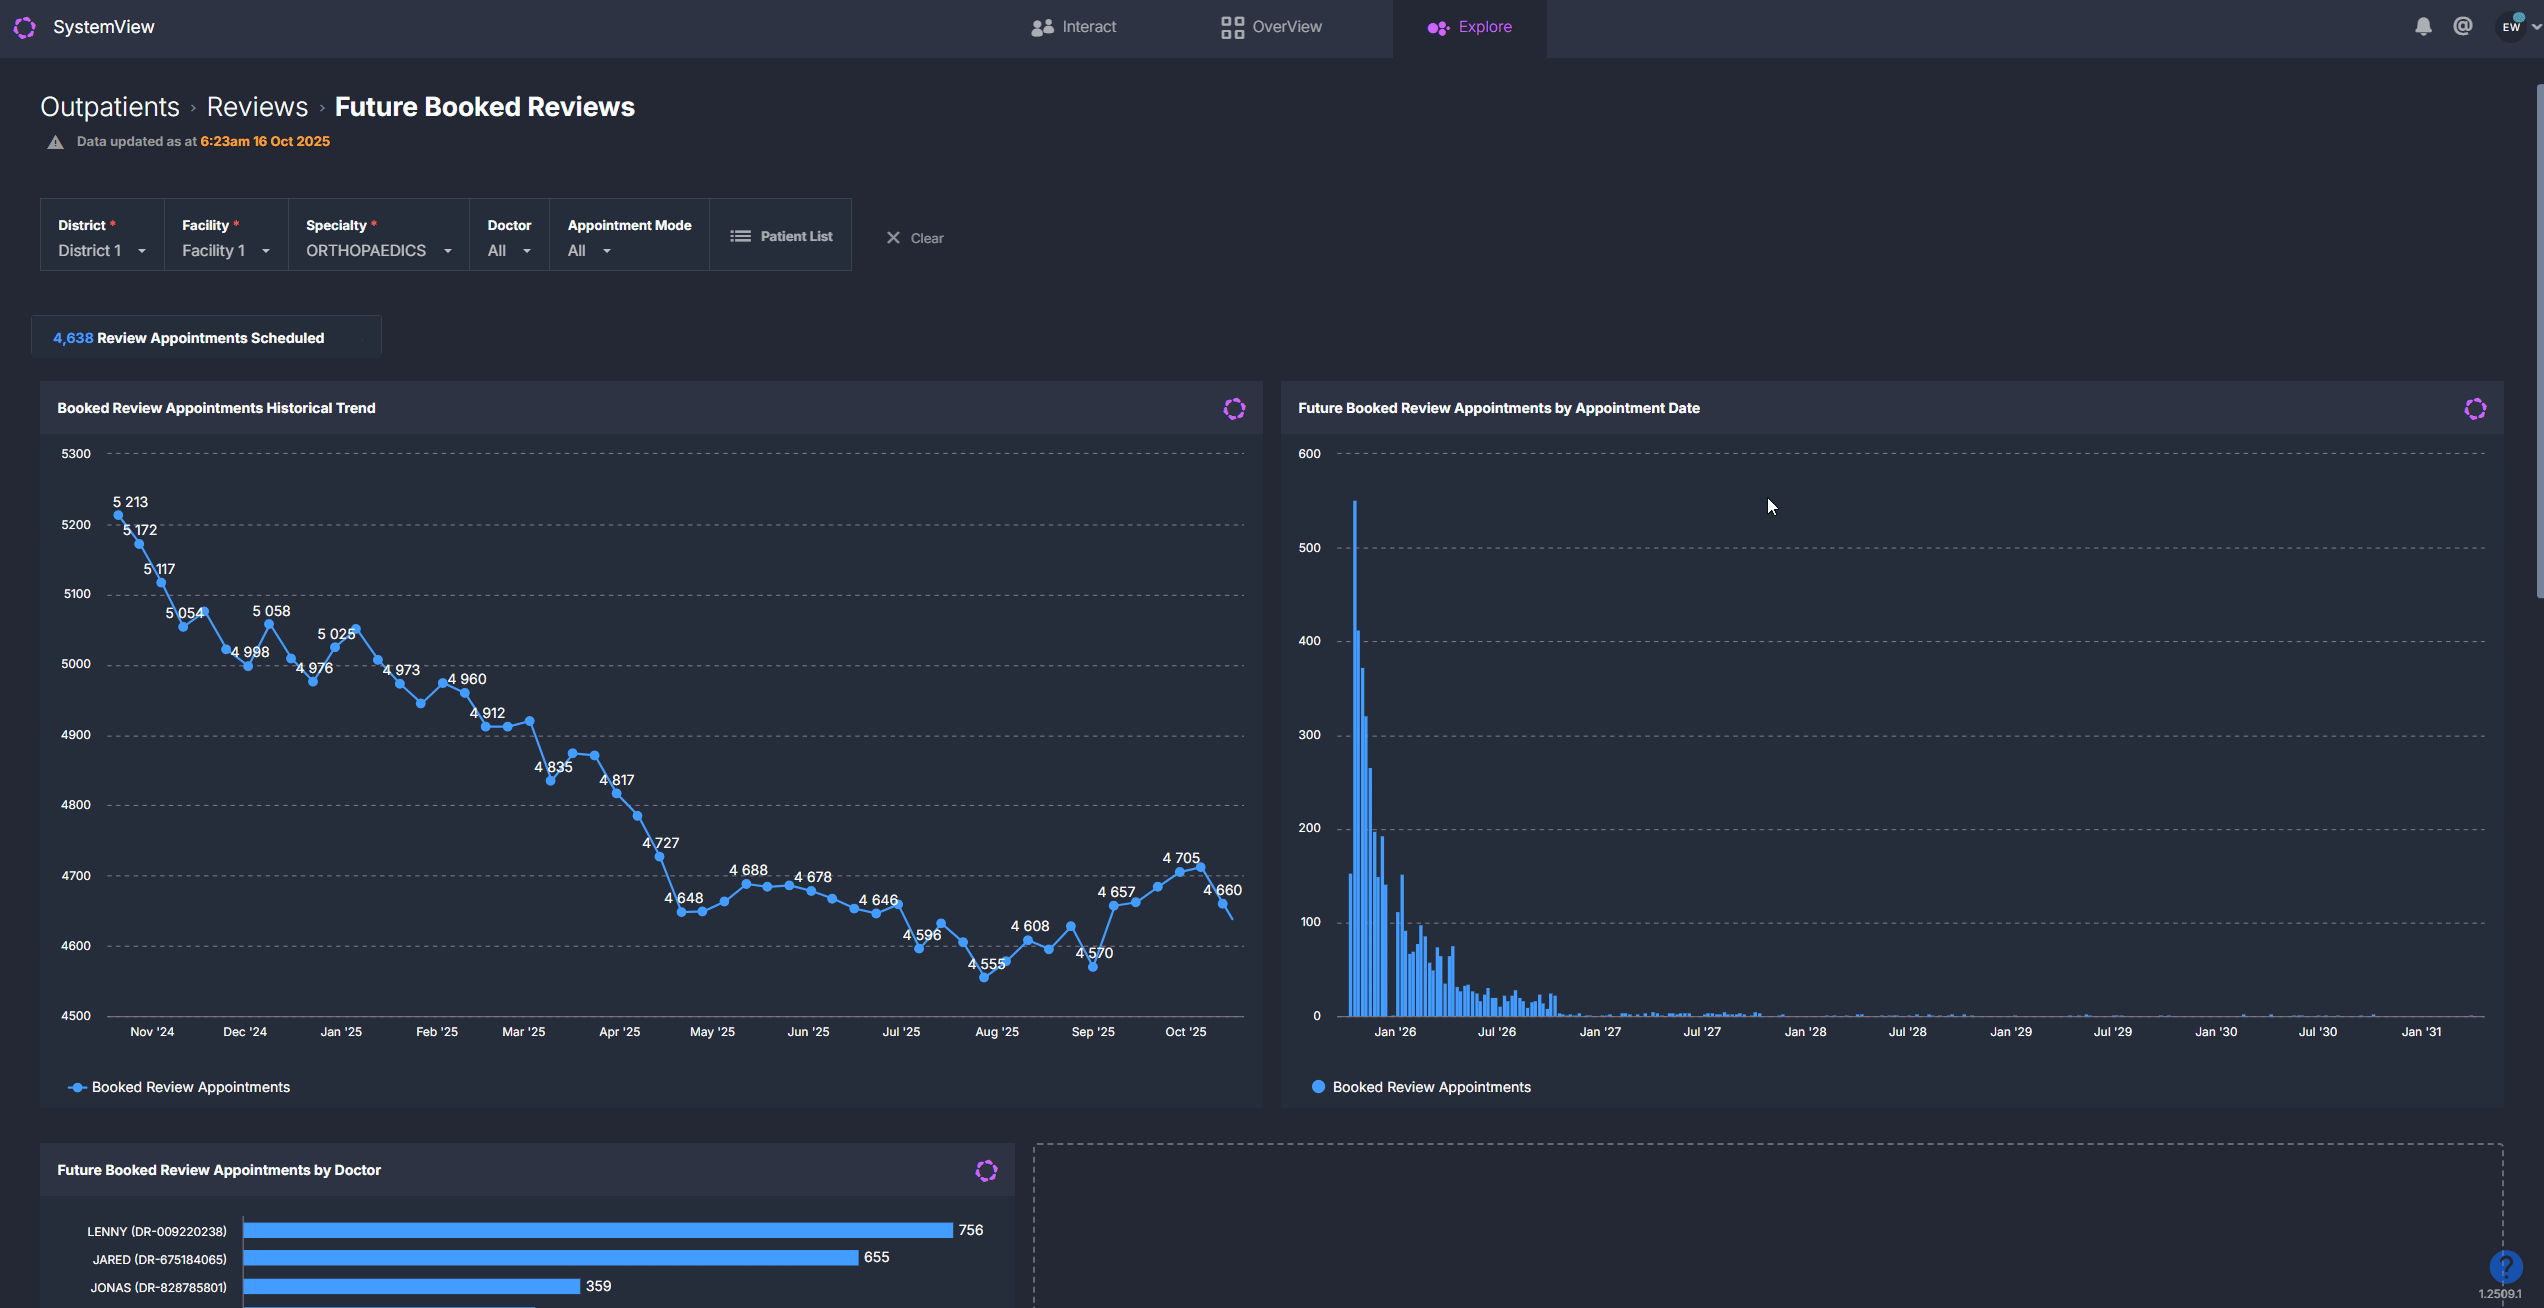This screenshot has width=2544, height=1308.
Task: Open the notifications bell
Action: [2422, 27]
